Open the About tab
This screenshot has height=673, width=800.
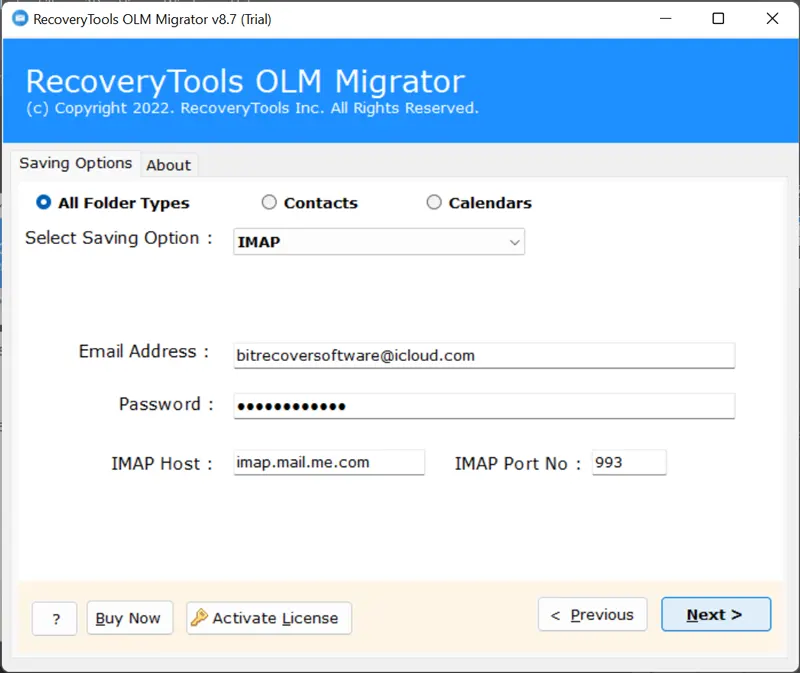[x=168, y=165]
